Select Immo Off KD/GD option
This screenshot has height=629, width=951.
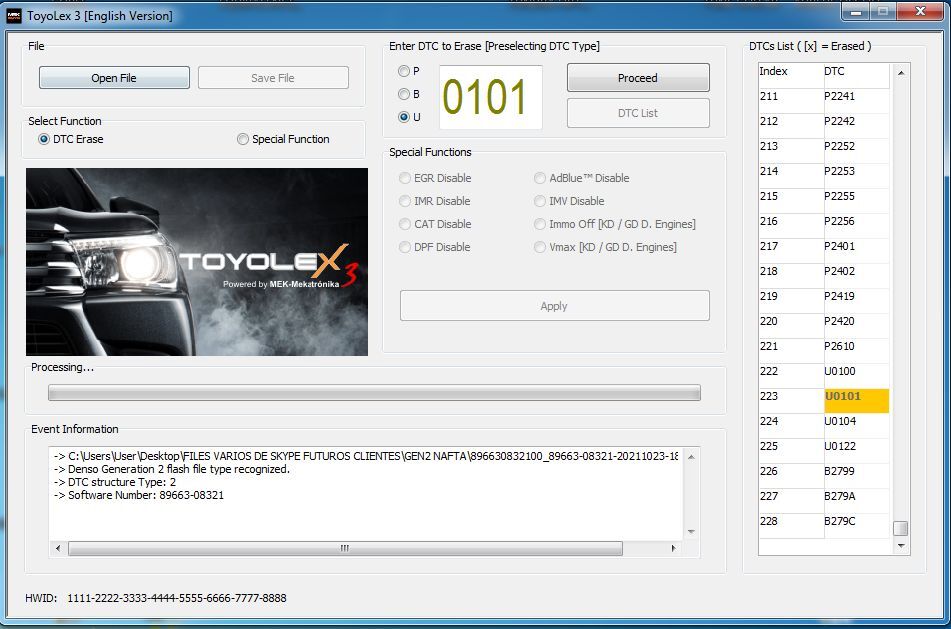[614, 224]
